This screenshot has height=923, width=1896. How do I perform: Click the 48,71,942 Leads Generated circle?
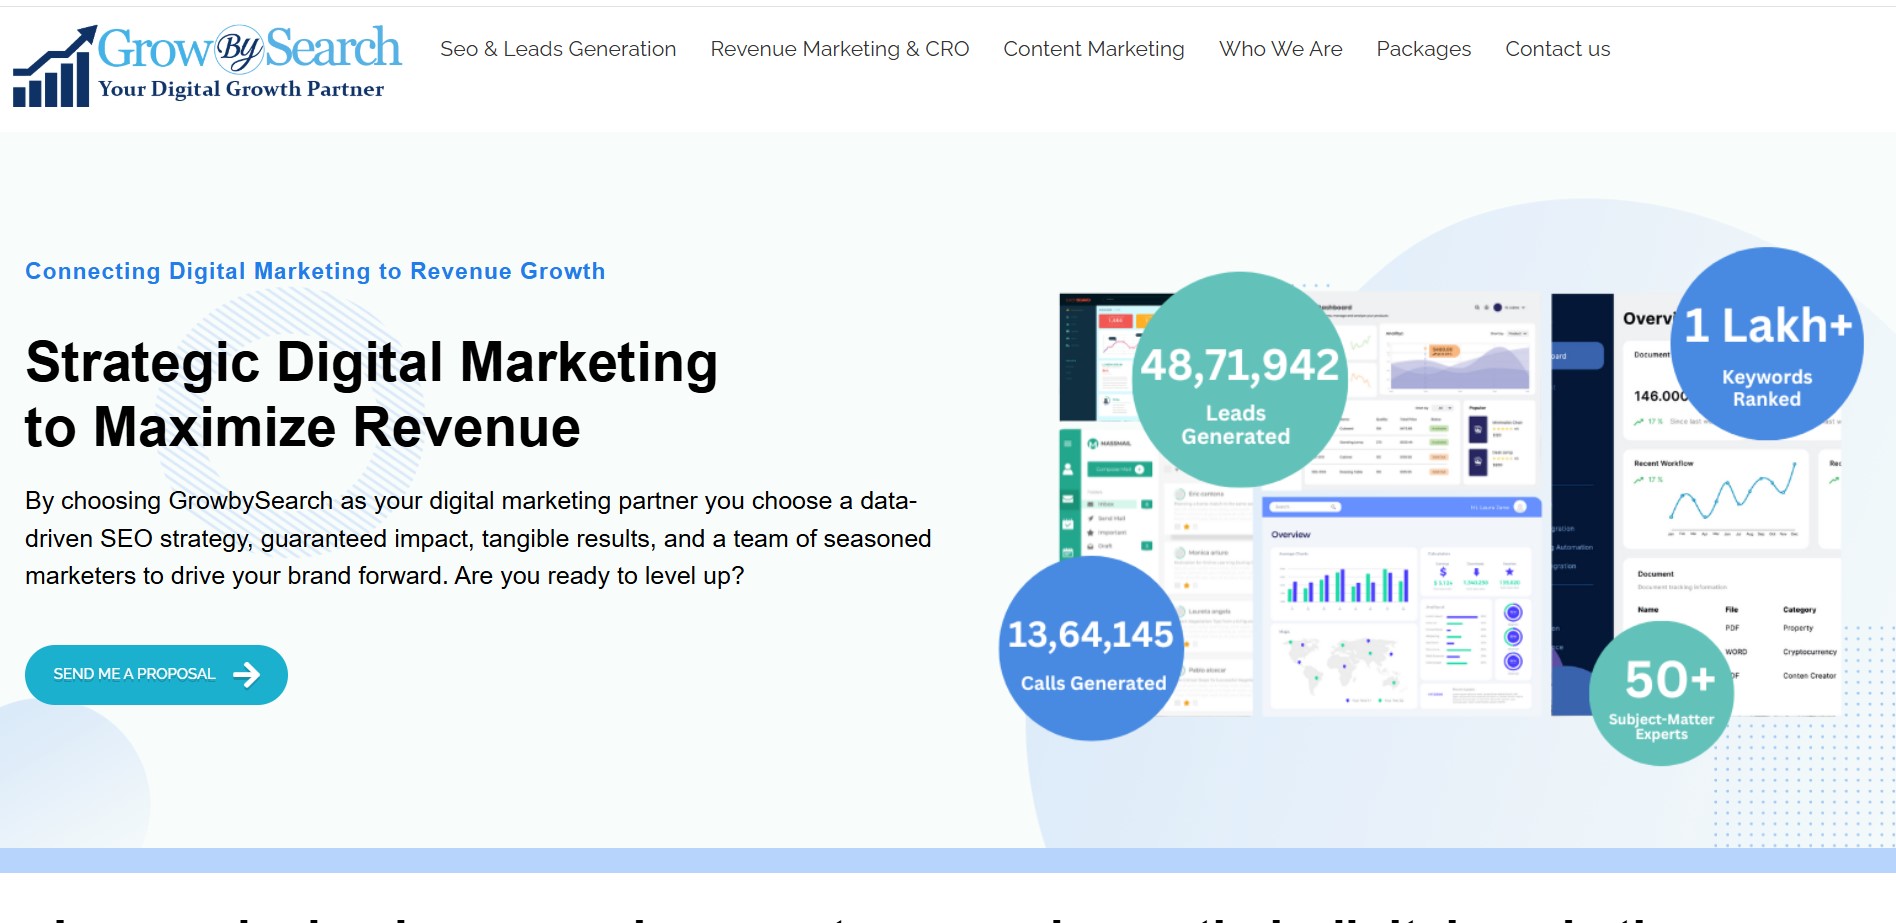pyautogui.click(x=1239, y=379)
